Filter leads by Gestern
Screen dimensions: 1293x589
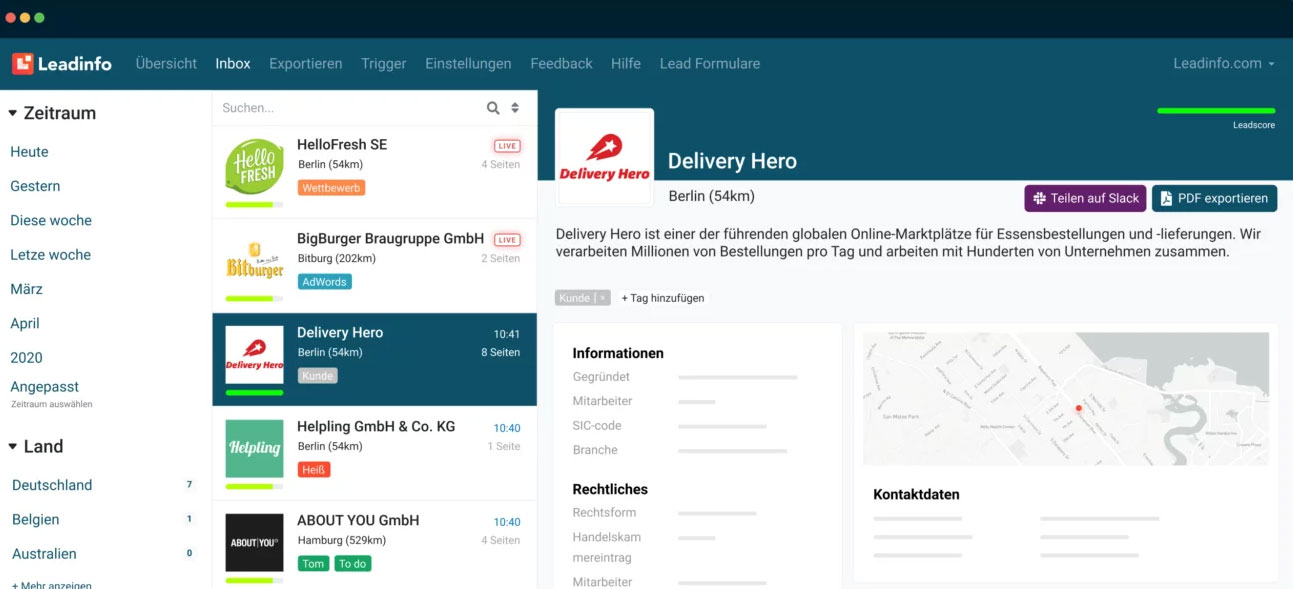35,186
